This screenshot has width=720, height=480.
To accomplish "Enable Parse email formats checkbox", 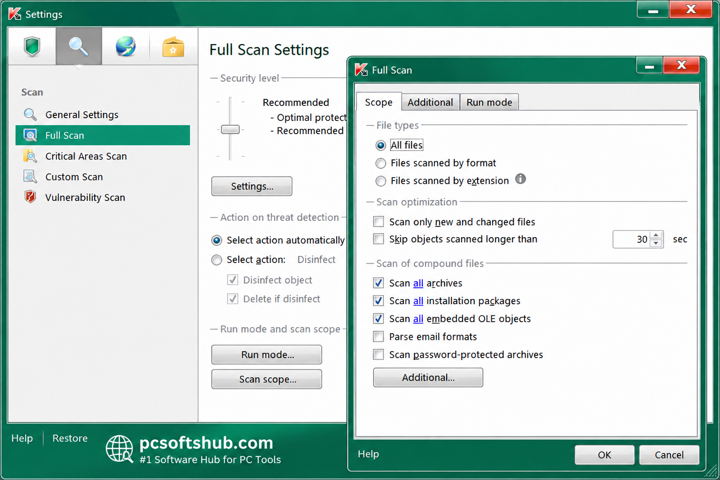I will click(x=378, y=337).
